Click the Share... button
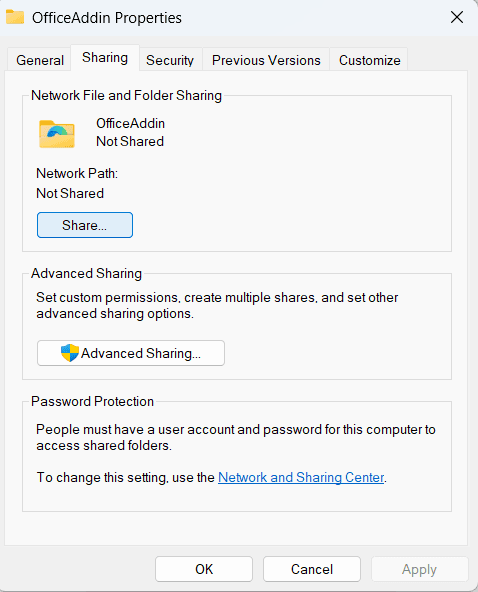The width and height of the screenshot is (478, 592). (x=85, y=225)
